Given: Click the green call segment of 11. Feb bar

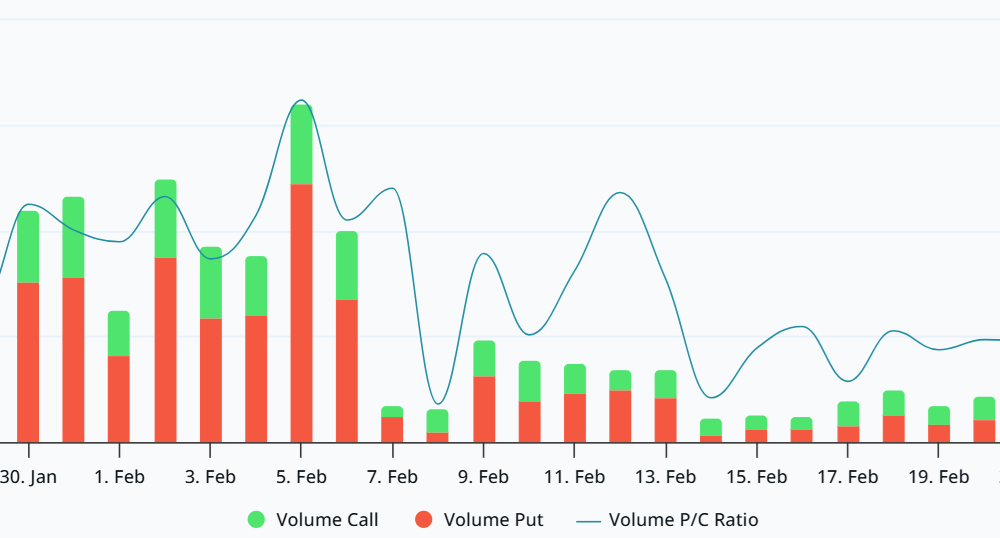Looking at the screenshot, I should coord(575,379).
